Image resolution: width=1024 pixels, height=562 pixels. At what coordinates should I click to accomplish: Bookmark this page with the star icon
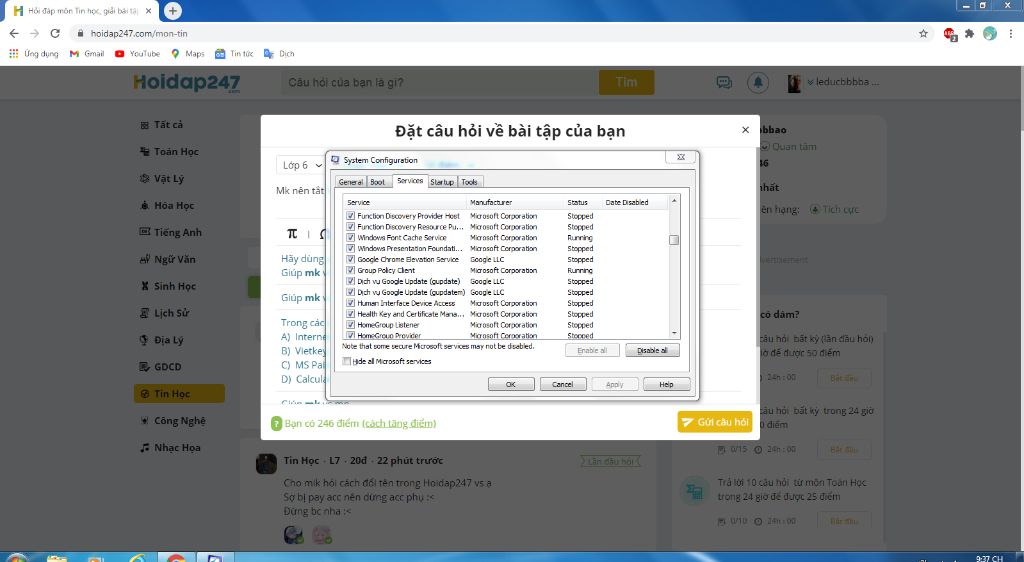click(x=923, y=33)
